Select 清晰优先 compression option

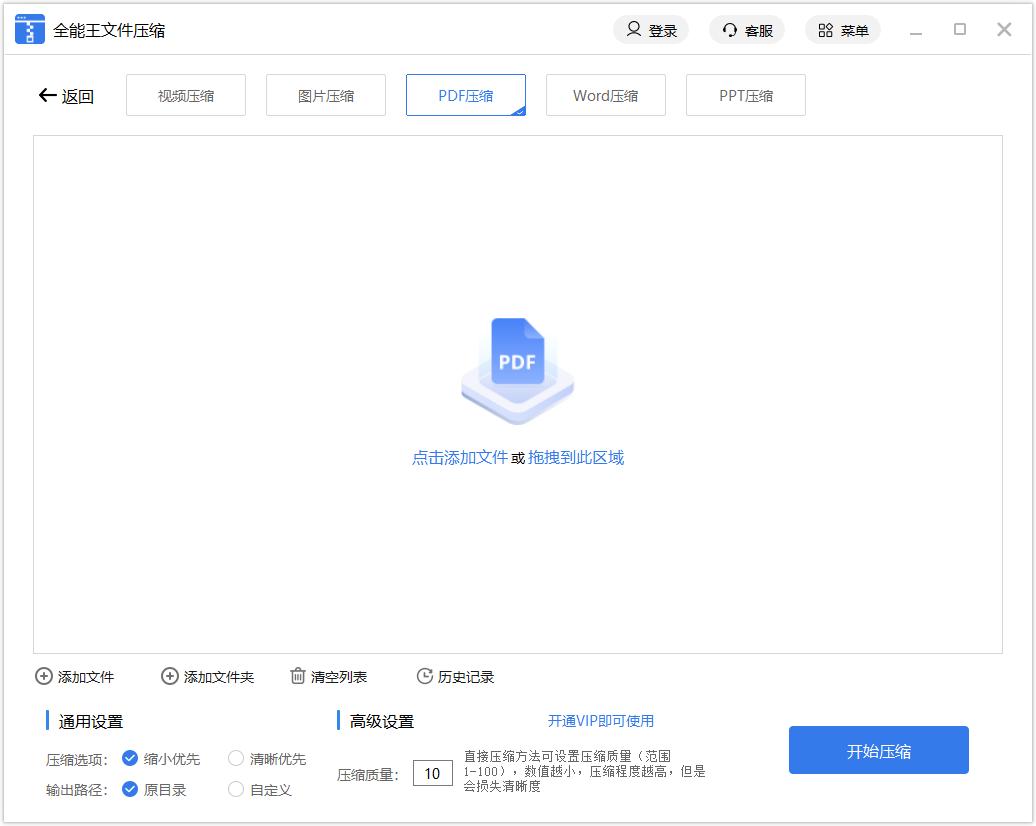click(x=236, y=759)
